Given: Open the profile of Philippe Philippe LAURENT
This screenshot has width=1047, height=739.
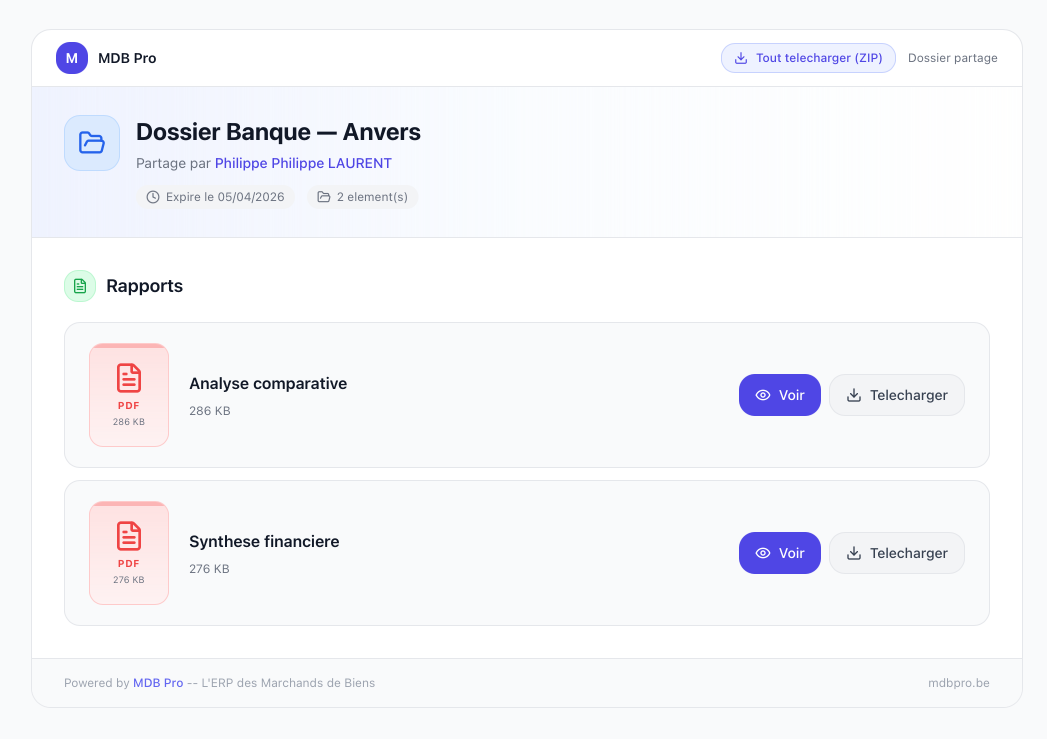Looking at the screenshot, I should click(x=303, y=163).
